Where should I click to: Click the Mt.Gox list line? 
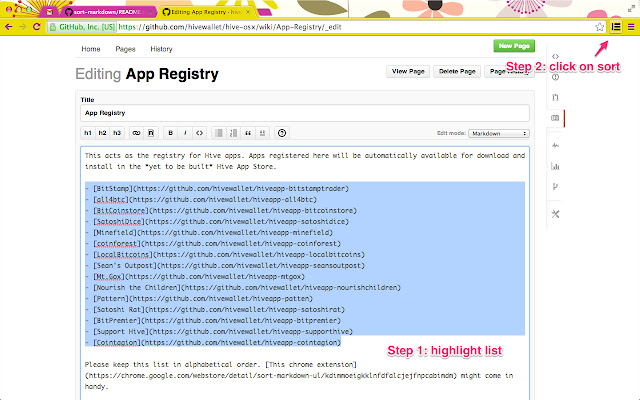195,276
